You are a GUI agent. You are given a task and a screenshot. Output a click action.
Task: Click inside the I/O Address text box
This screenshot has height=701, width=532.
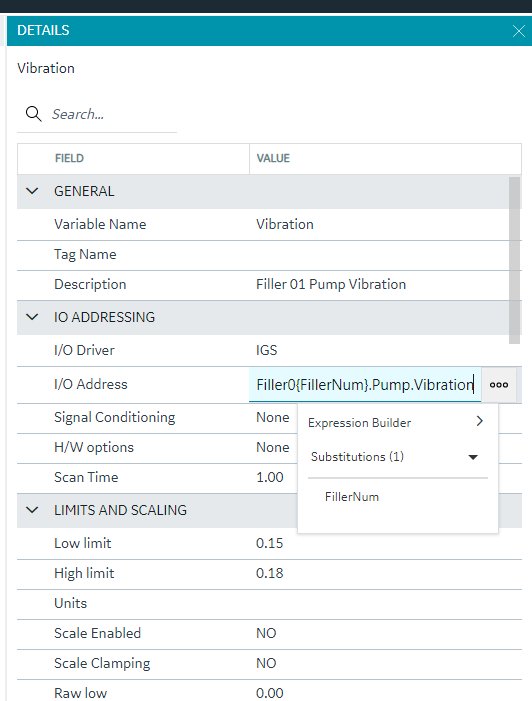(x=365, y=384)
